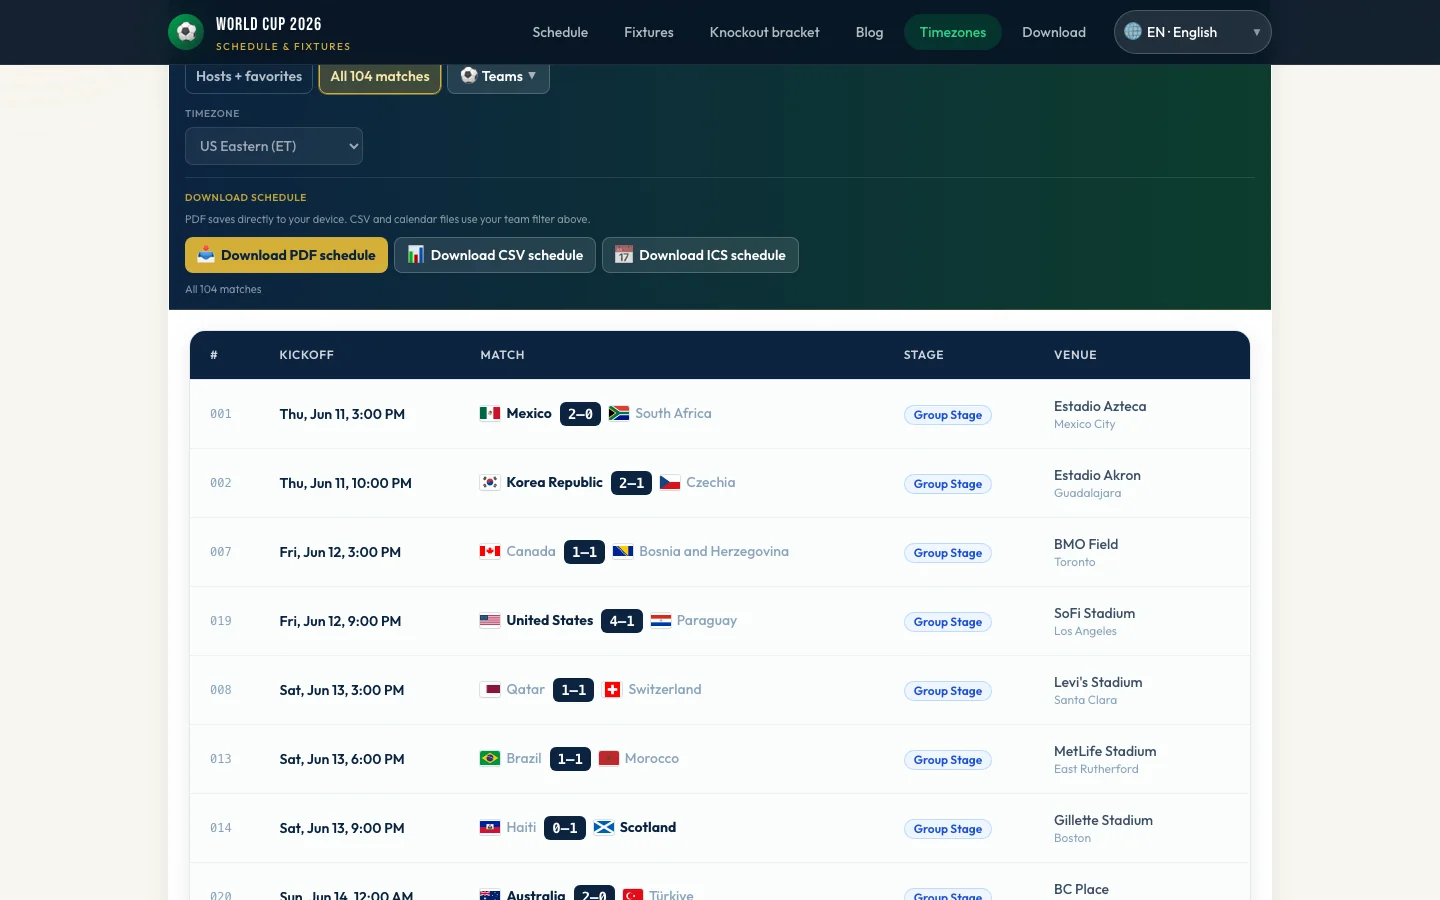Click the ICS calendar icon
This screenshot has height=900, width=1440.
point(624,255)
